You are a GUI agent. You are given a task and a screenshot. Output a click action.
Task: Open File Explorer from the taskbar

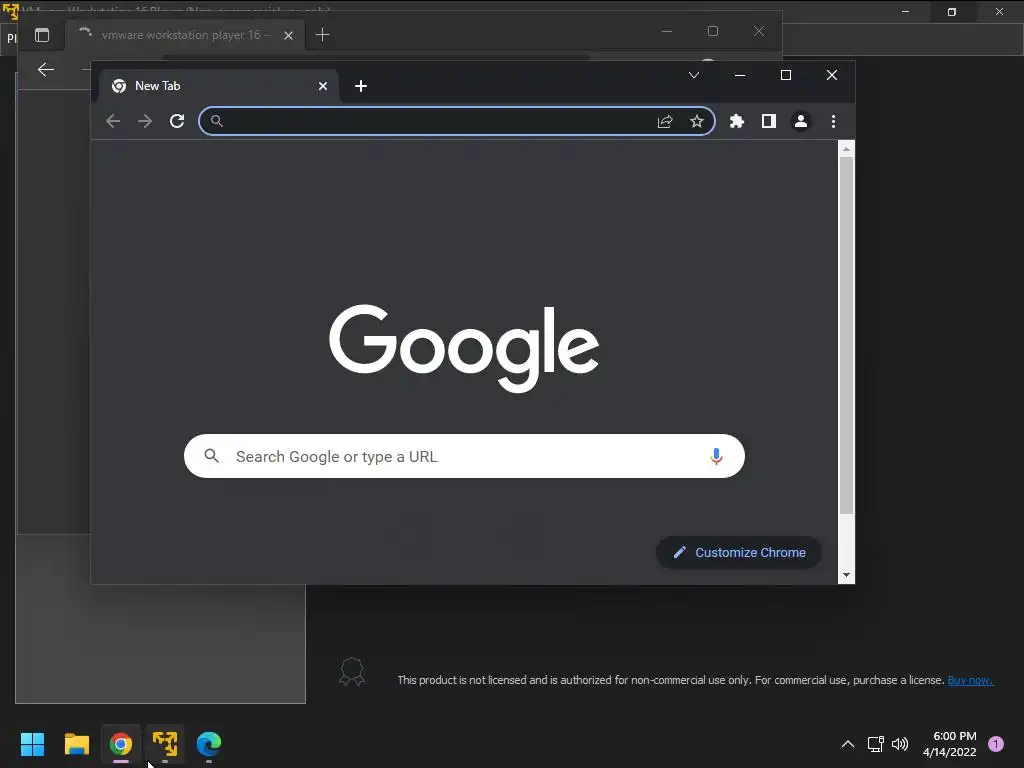[76, 744]
